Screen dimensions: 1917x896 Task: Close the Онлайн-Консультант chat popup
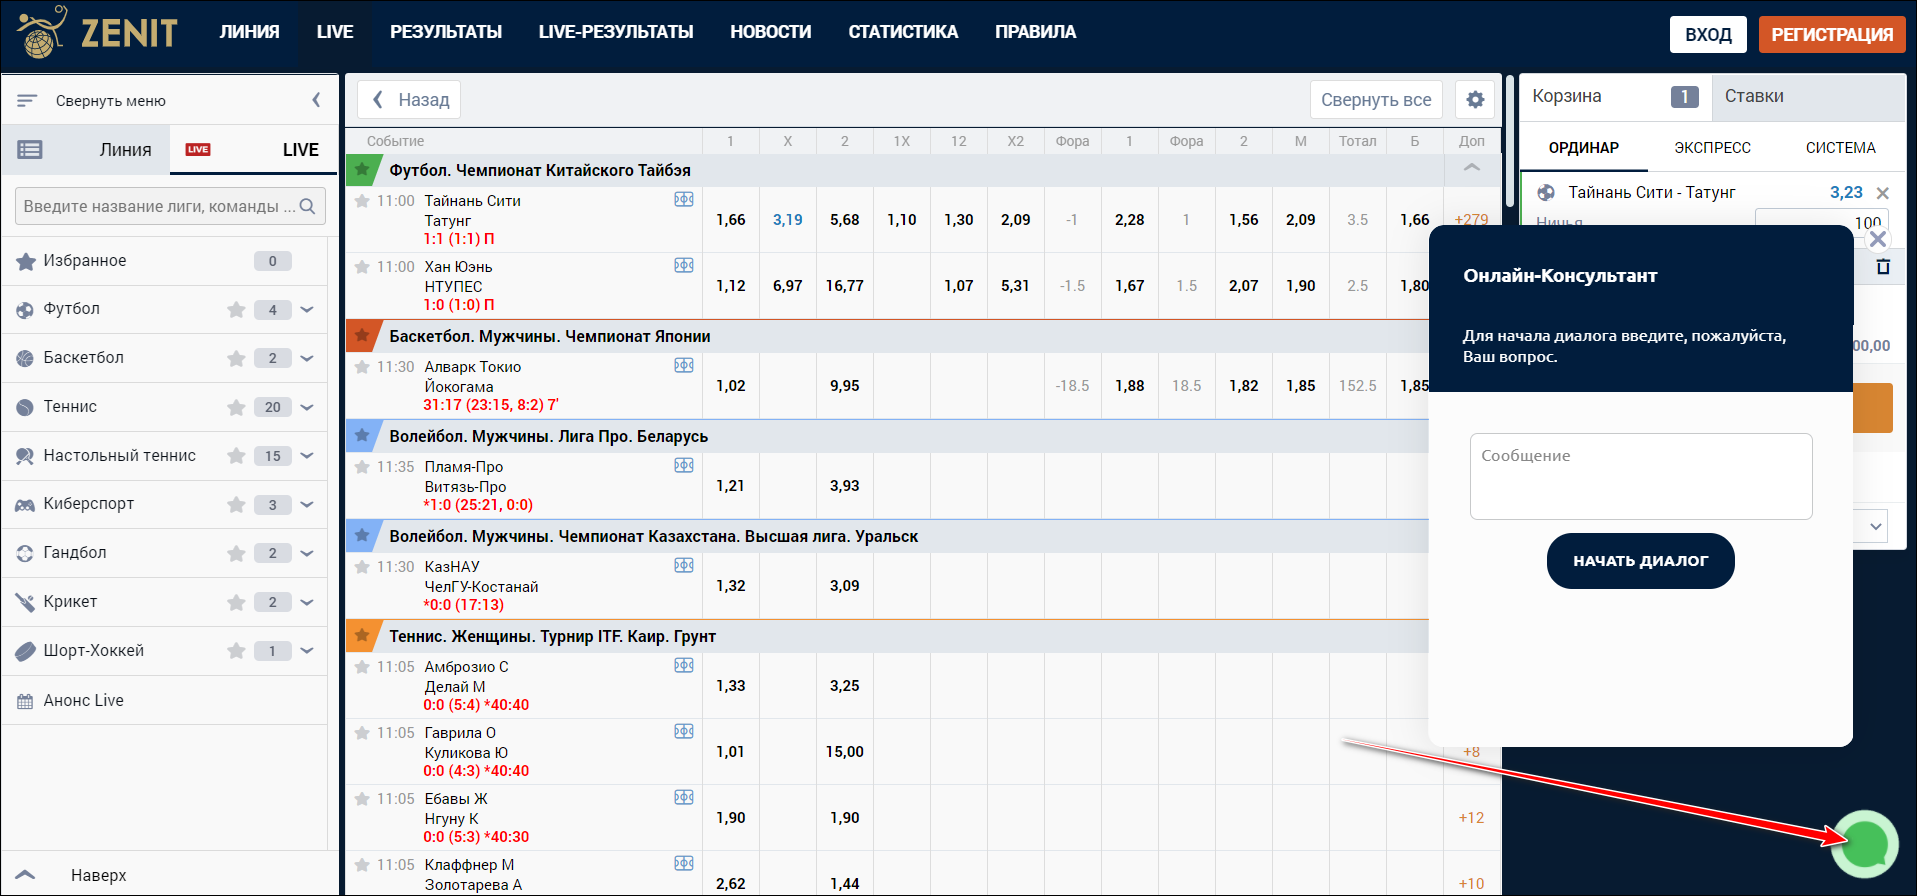pyautogui.click(x=1877, y=239)
